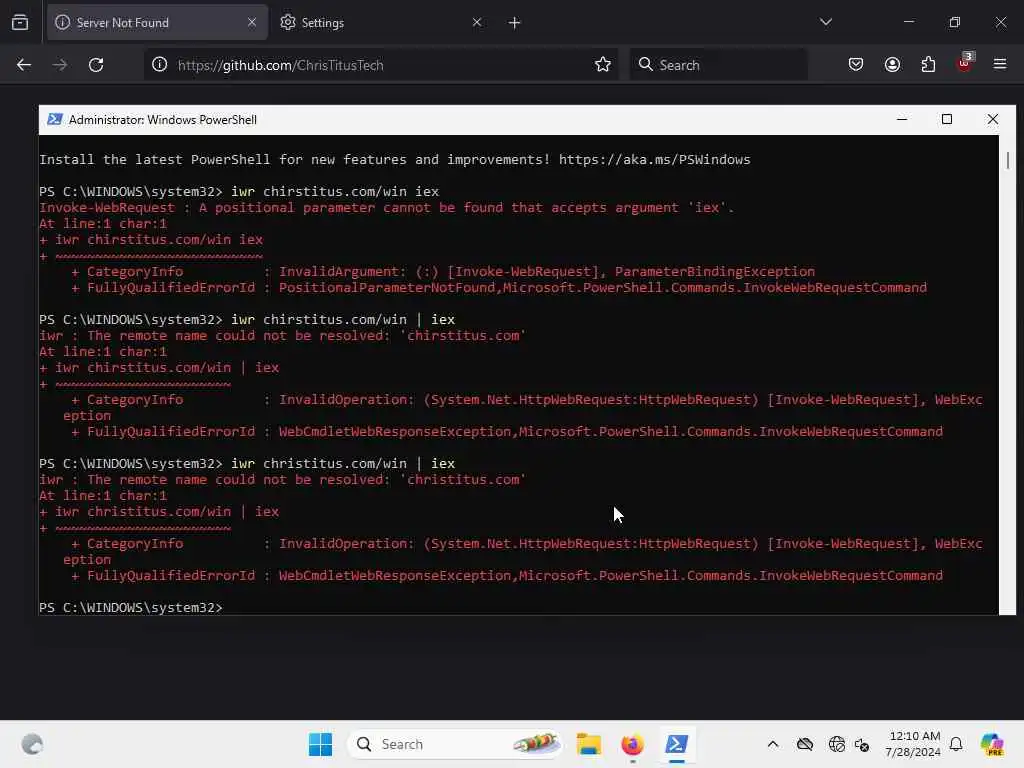The width and height of the screenshot is (1024, 768).
Task: Minimize the Firefox browser window
Action: (909, 22)
